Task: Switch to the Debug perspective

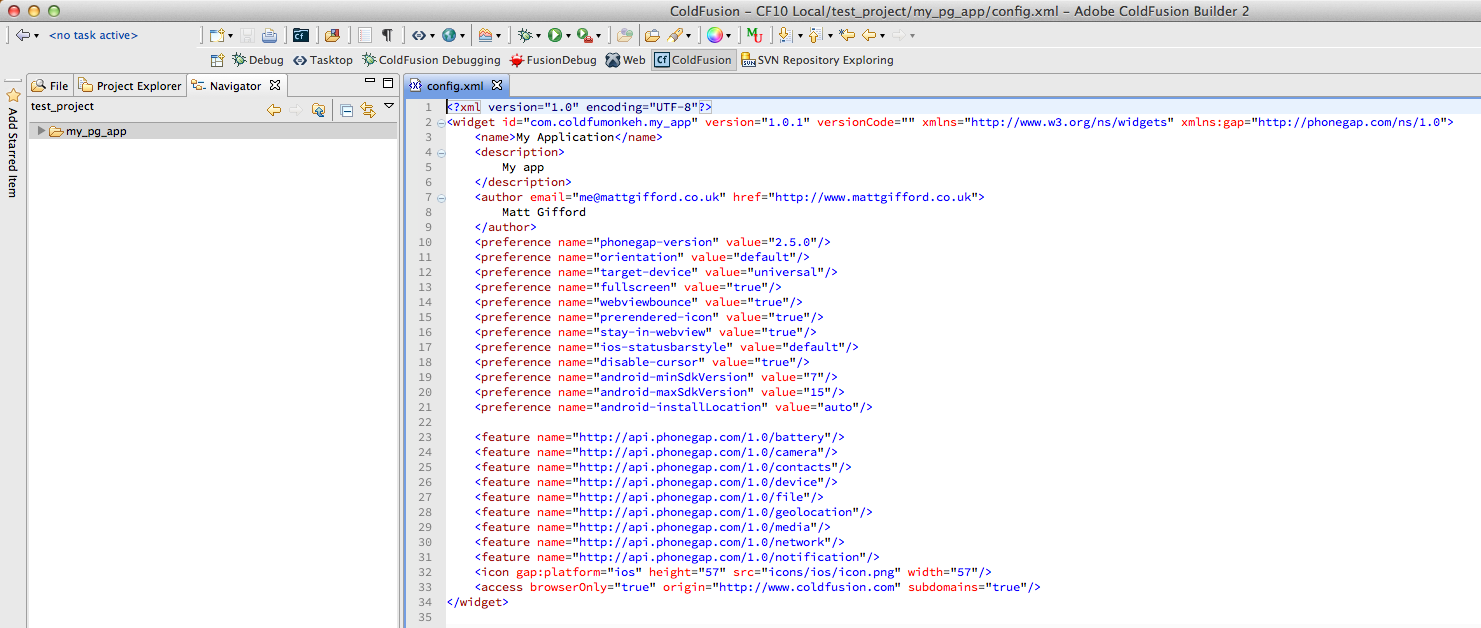Action: [x=258, y=60]
